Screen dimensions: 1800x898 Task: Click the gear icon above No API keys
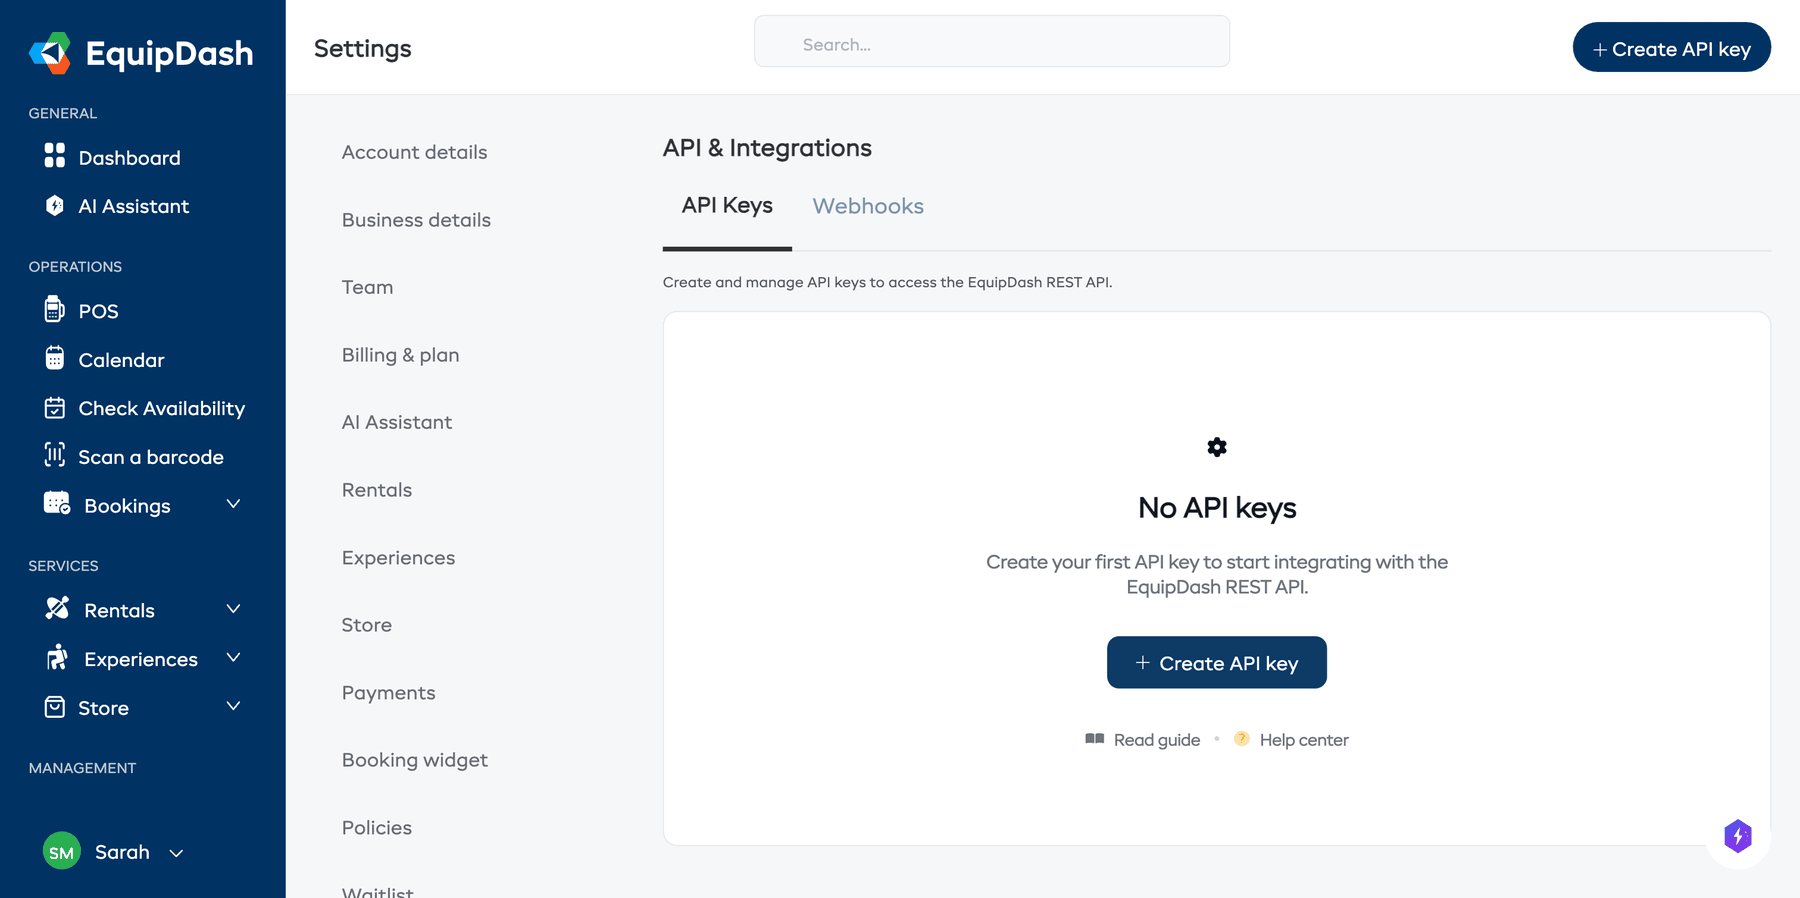click(x=1217, y=447)
